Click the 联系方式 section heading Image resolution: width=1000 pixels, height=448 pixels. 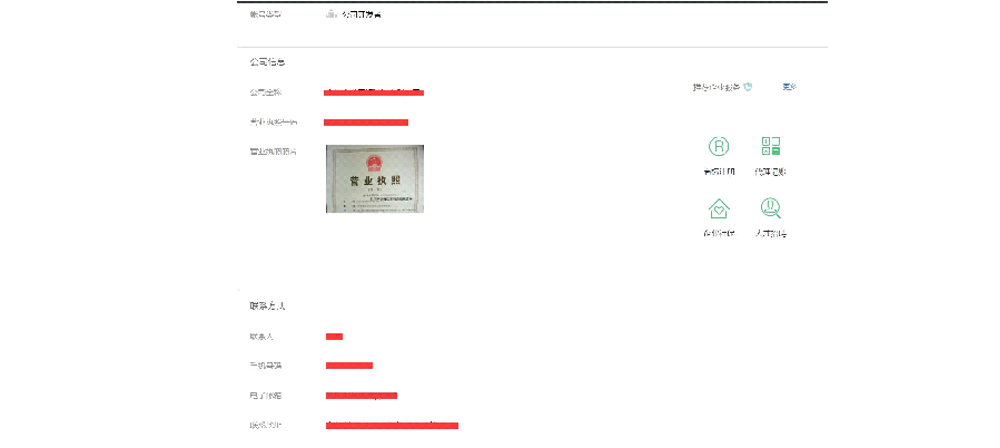point(267,305)
